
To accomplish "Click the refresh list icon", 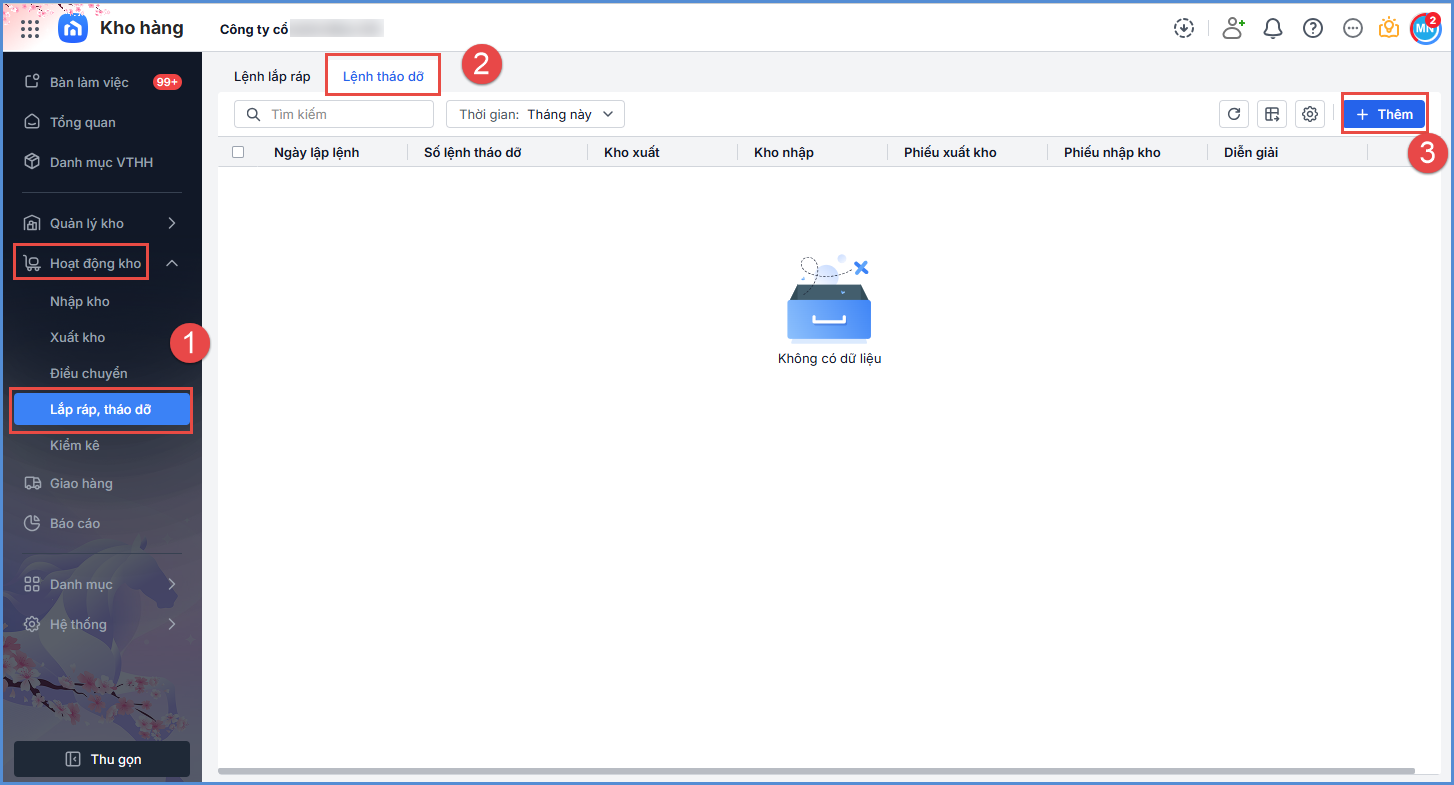I will [x=1234, y=114].
